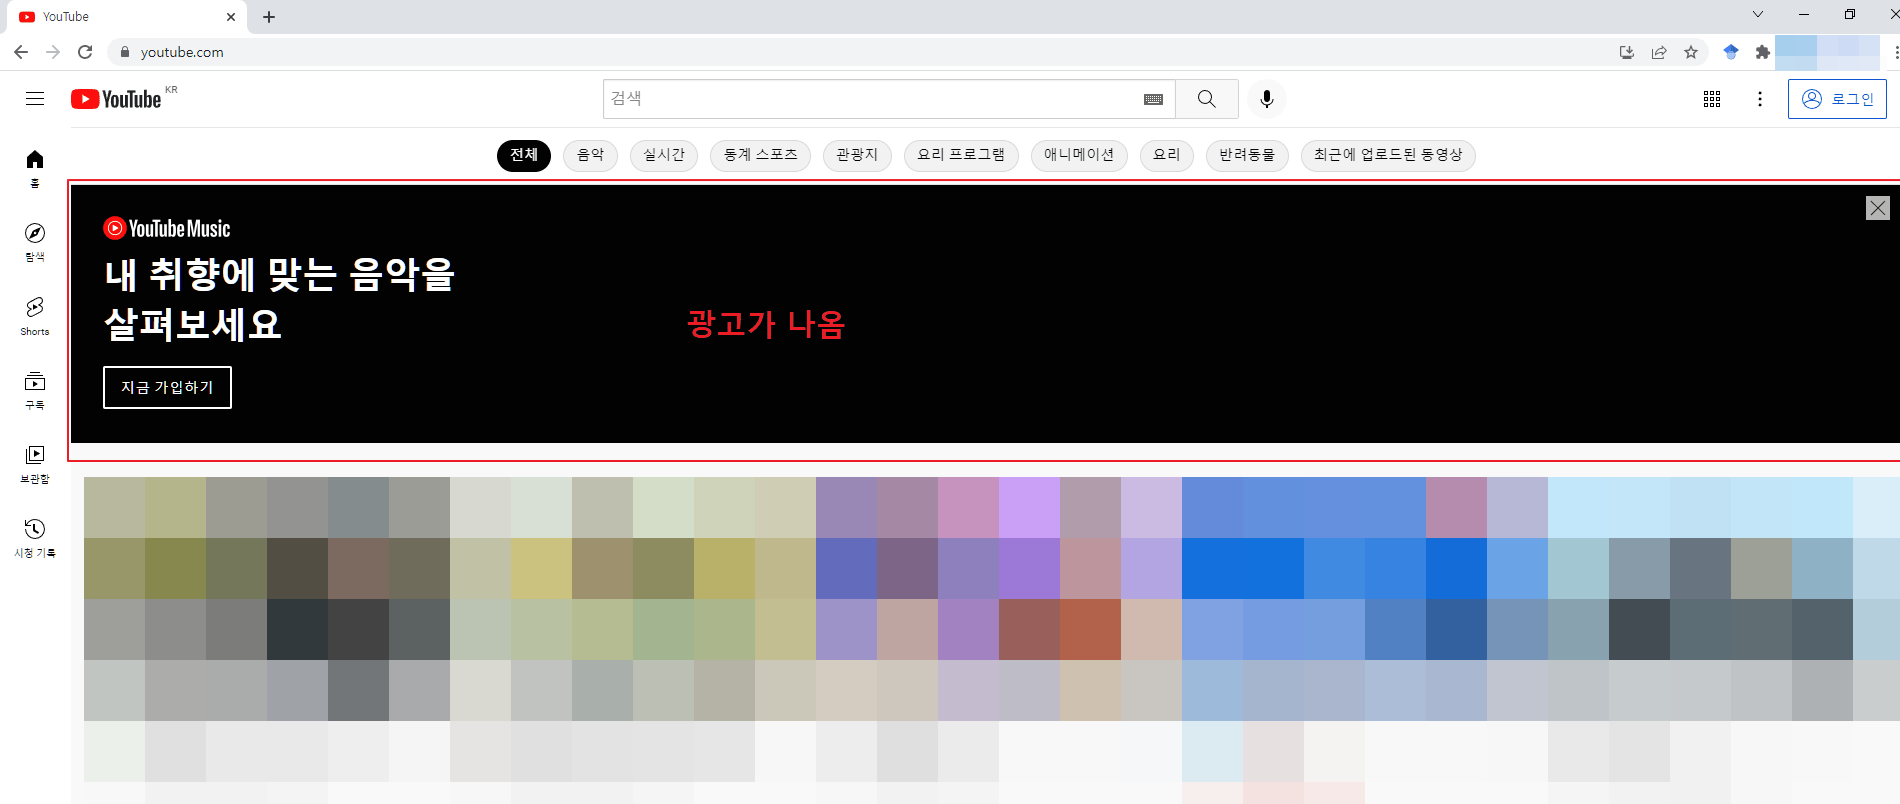The width and height of the screenshot is (1900, 804).
Task: Open Subscriptions (구독) in the sidebar
Action: [x=35, y=390]
